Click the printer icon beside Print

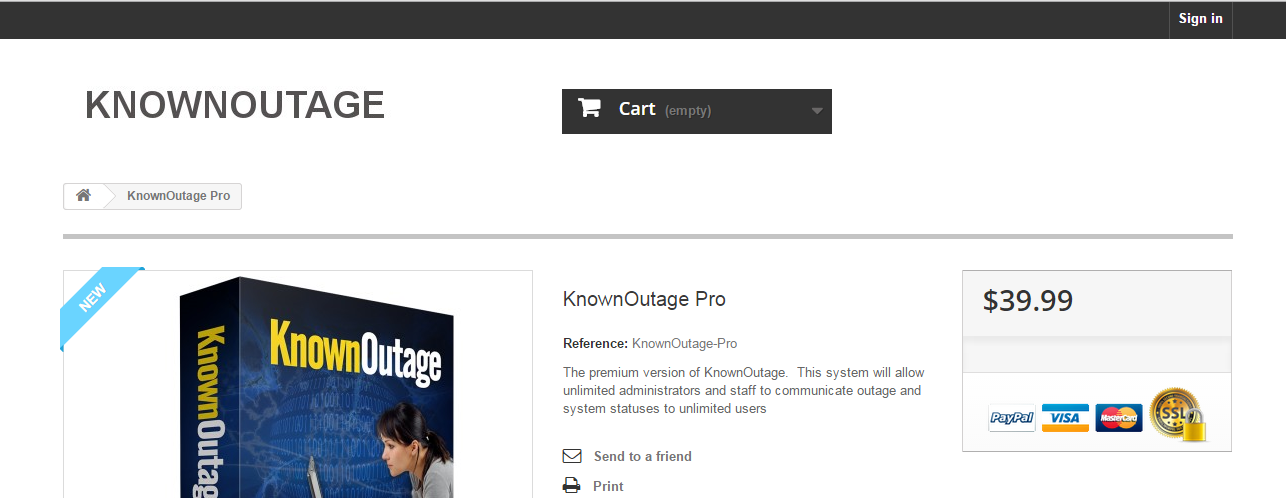[x=572, y=486]
